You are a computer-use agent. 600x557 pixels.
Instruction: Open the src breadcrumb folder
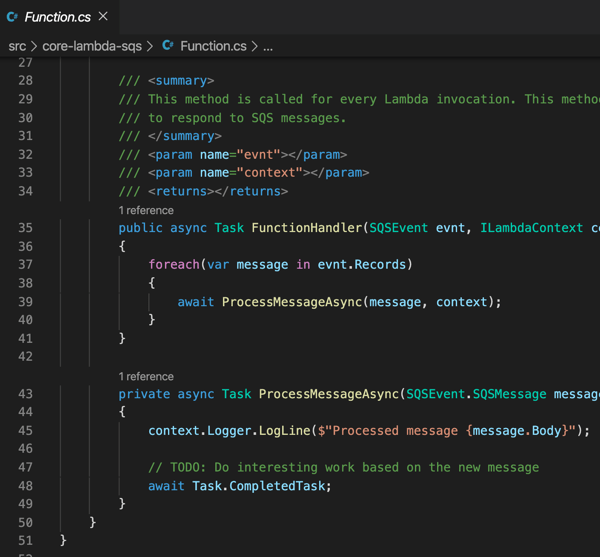[x=17, y=46]
